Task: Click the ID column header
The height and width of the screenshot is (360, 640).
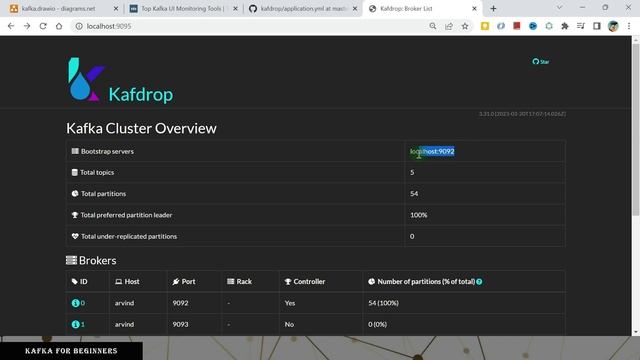Action: tap(80, 282)
